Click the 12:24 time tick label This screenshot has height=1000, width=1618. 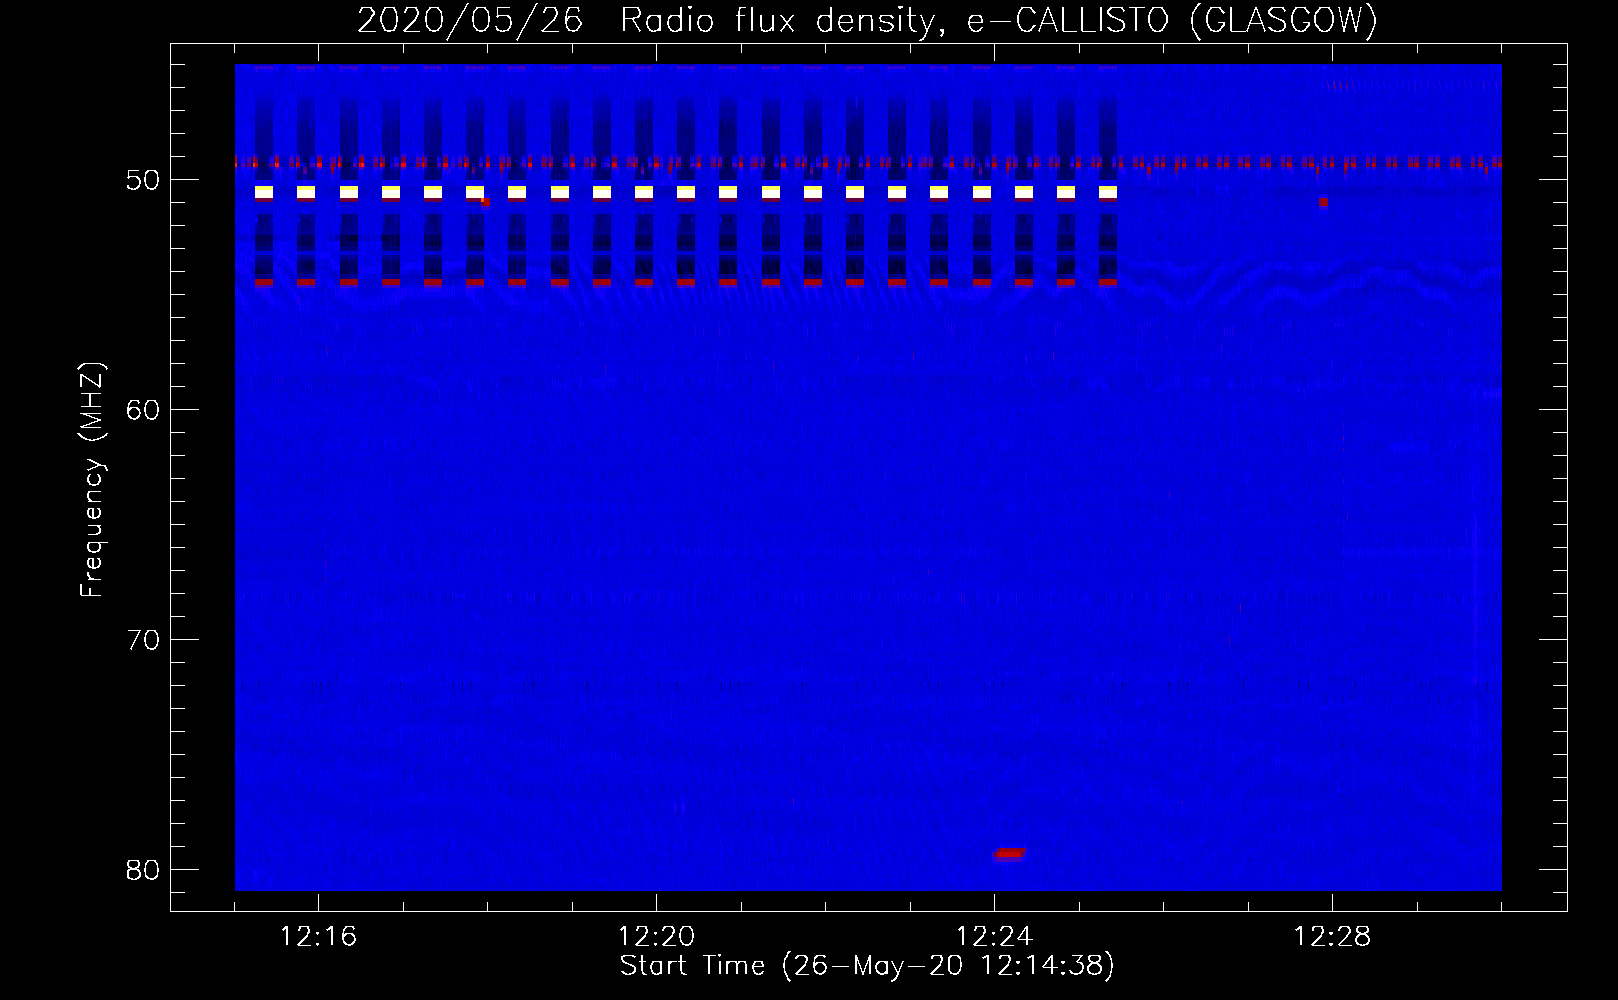pyautogui.click(x=994, y=937)
